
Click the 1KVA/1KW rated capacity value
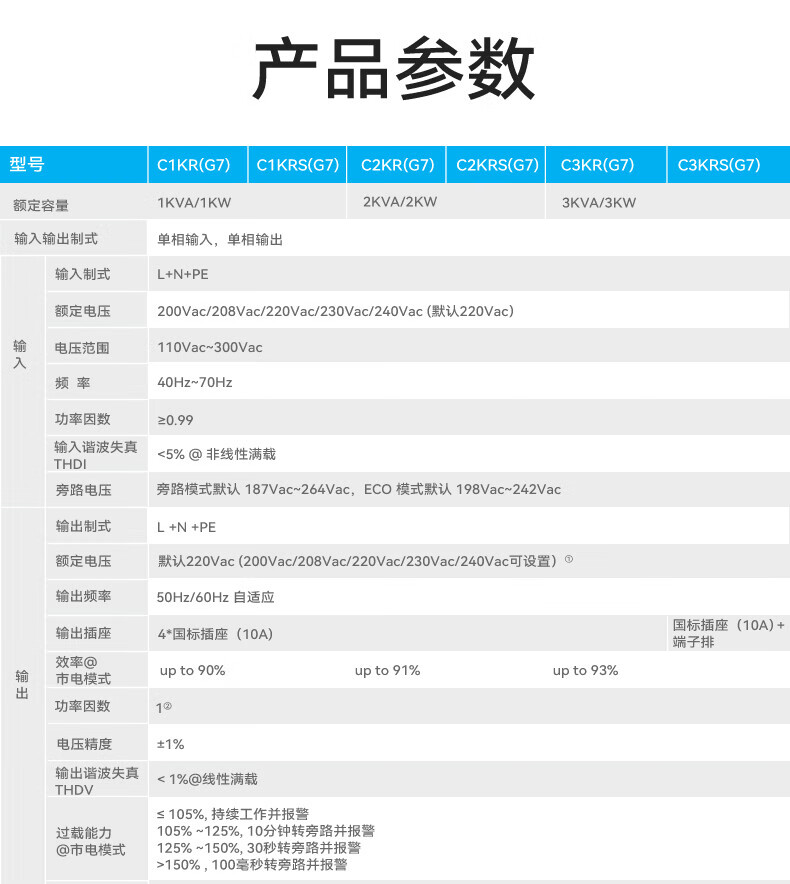pyautogui.click(x=194, y=203)
